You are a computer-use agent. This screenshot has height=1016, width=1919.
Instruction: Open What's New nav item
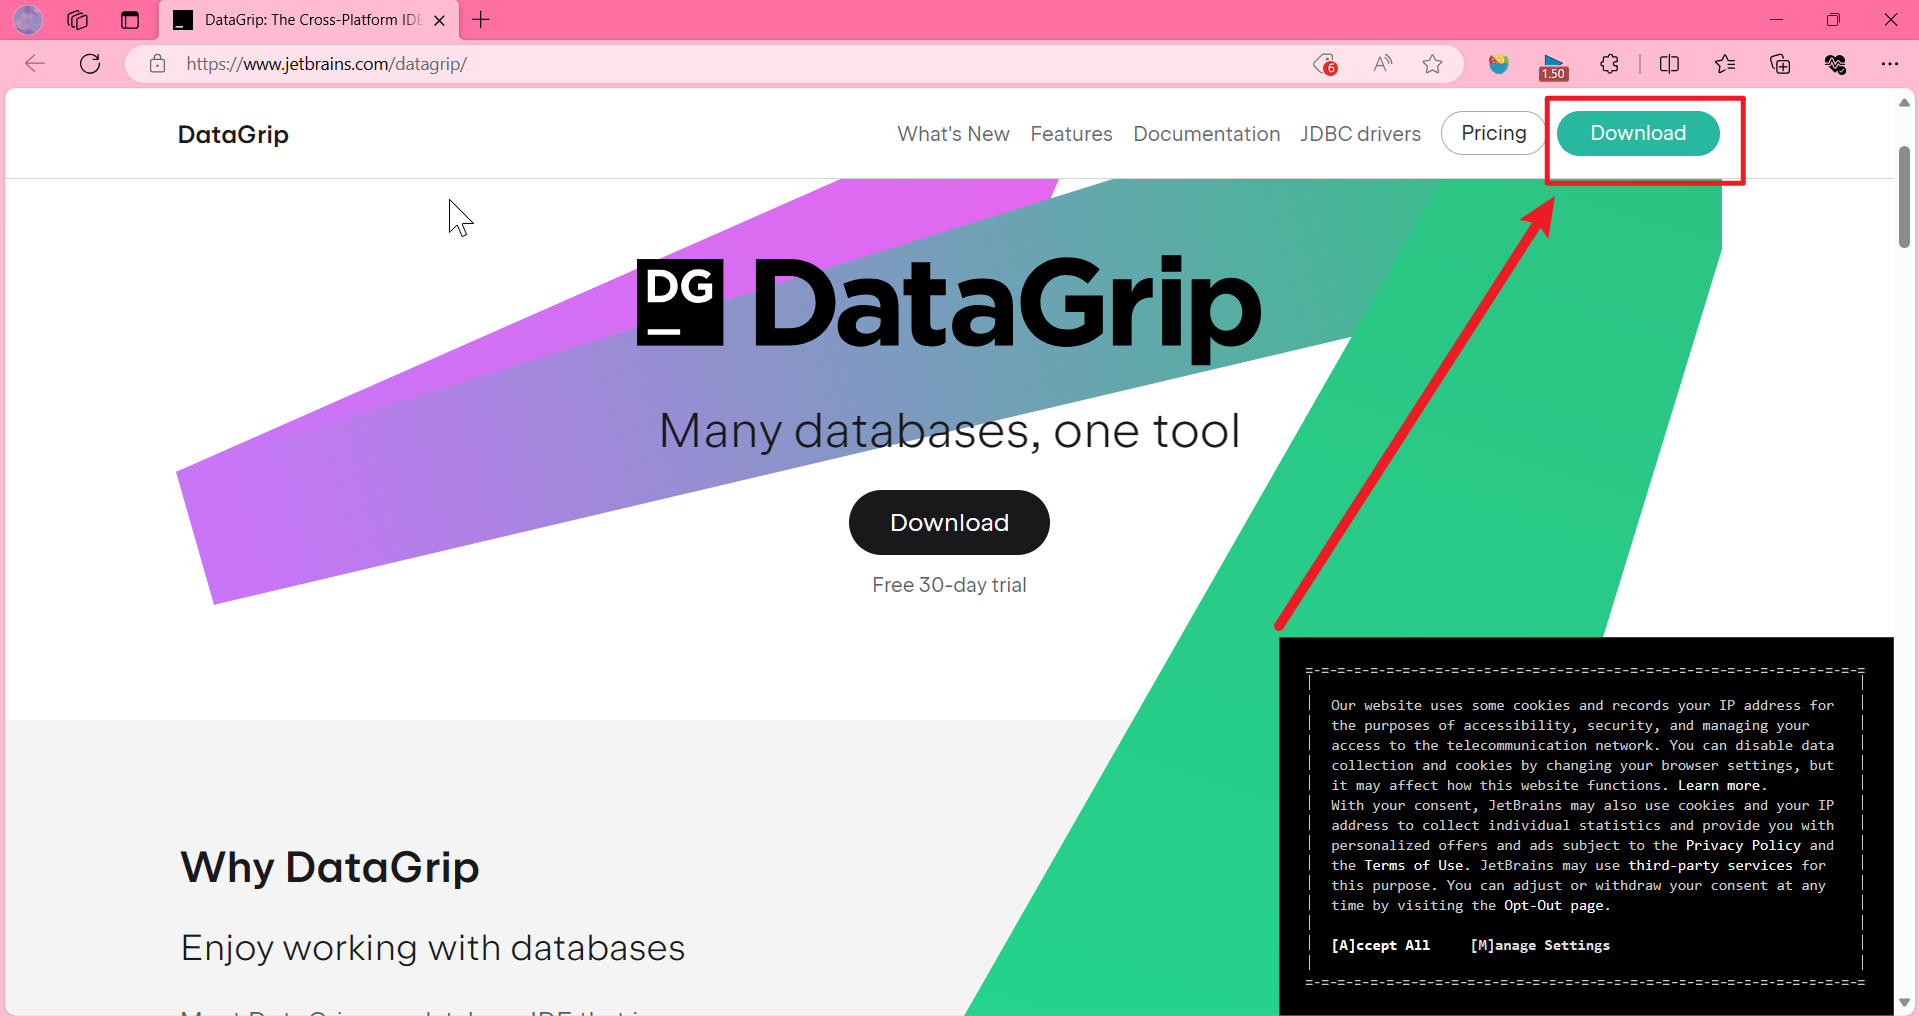click(953, 134)
